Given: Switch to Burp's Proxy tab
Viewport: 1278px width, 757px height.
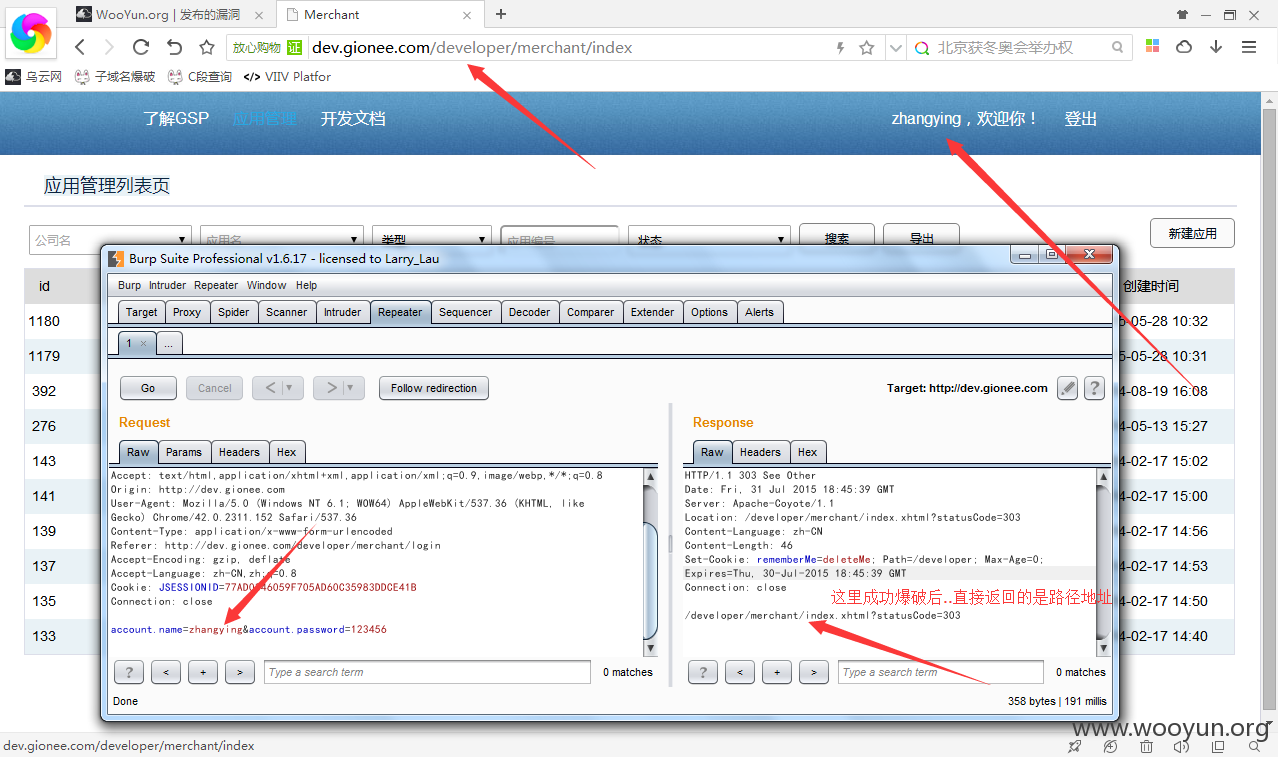Looking at the screenshot, I should (187, 312).
